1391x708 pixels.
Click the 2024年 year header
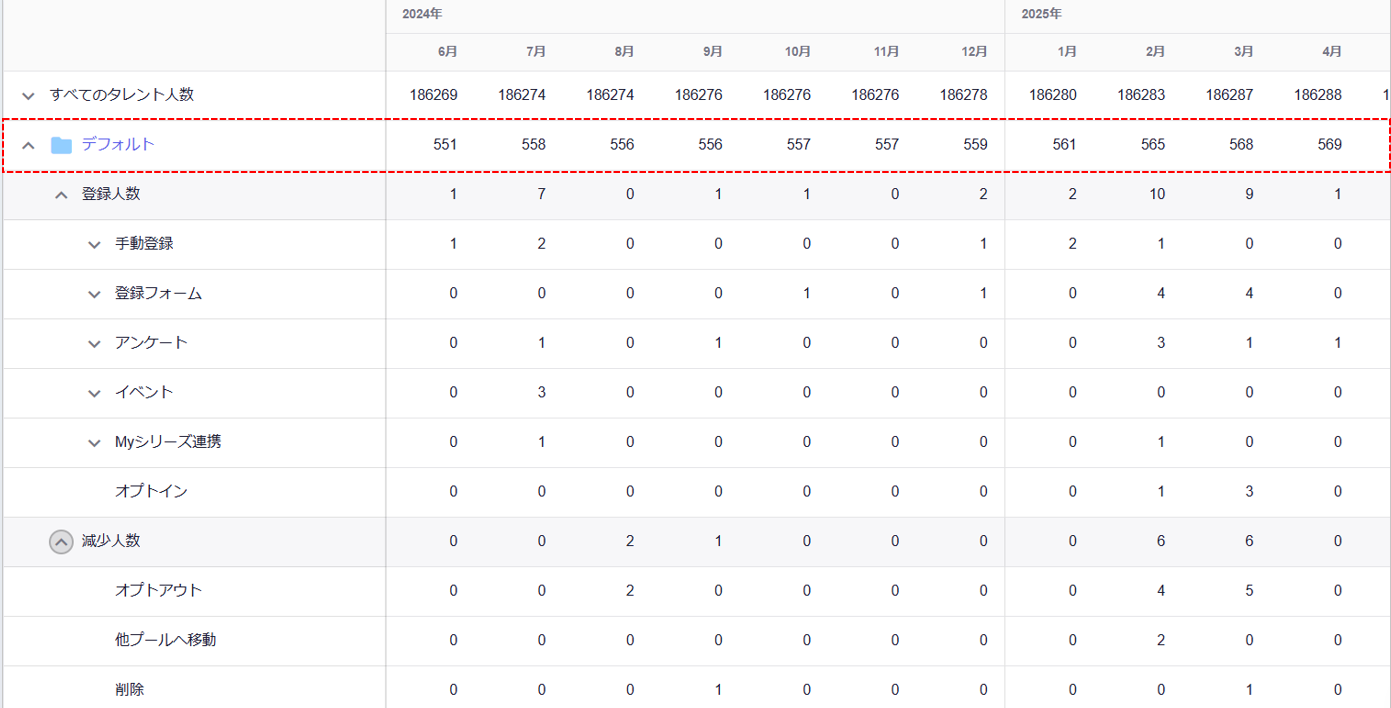(x=422, y=15)
